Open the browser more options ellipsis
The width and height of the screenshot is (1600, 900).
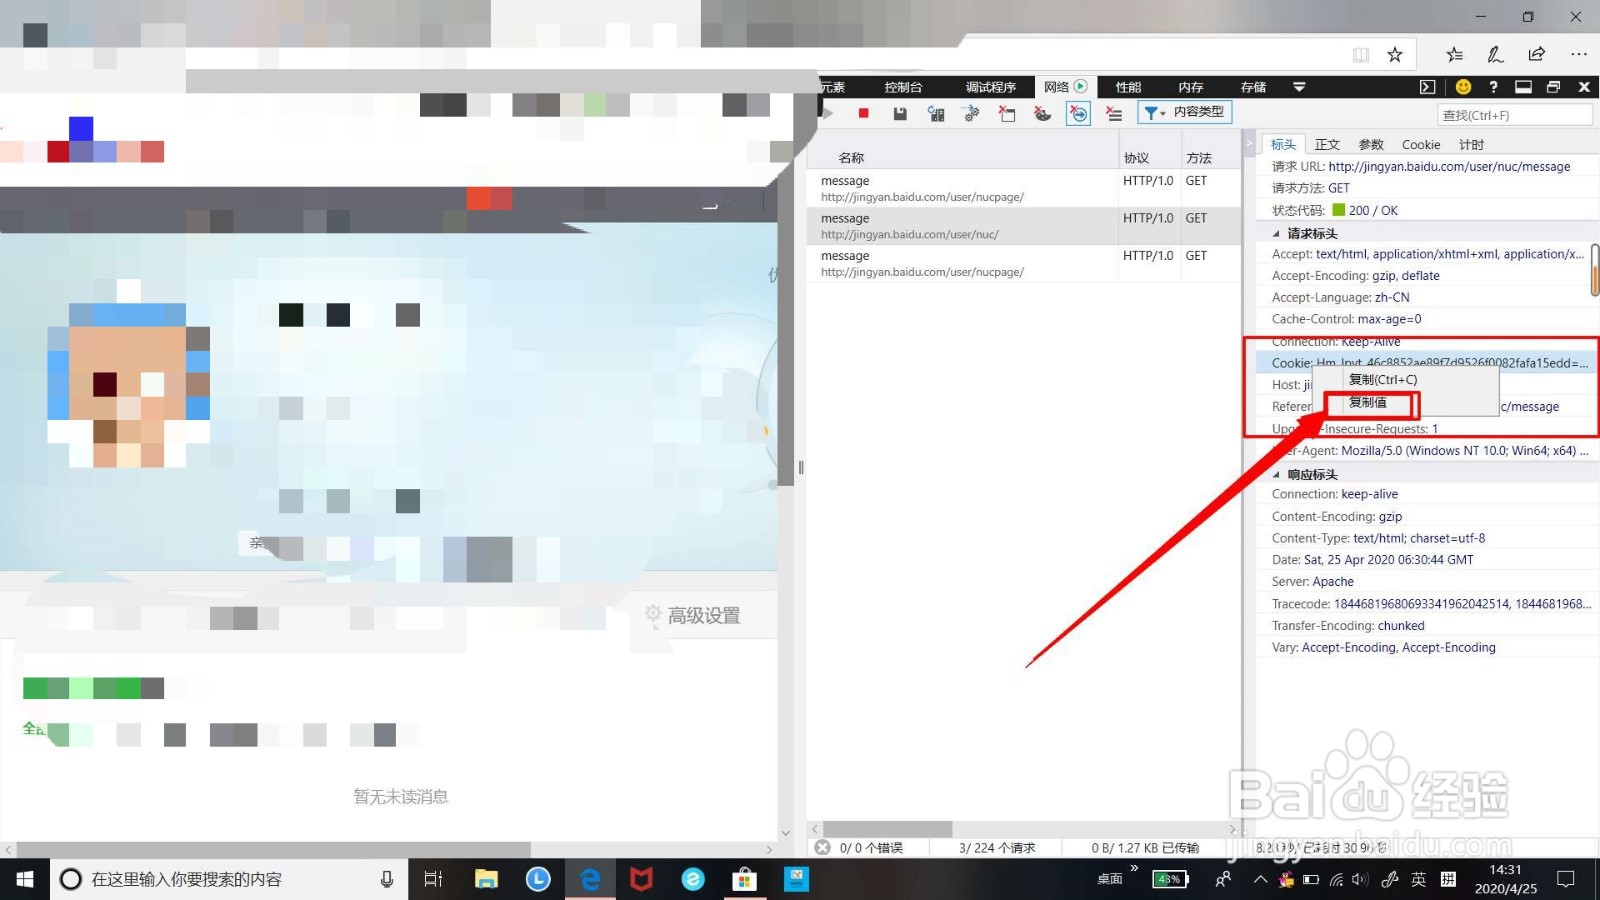coord(1578,55)
